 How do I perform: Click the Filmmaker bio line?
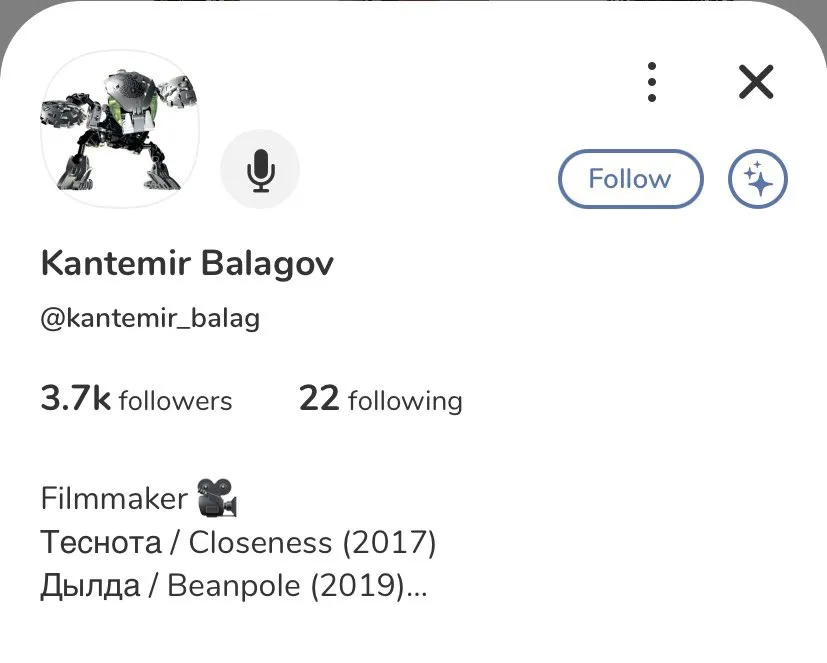[114, 498]
